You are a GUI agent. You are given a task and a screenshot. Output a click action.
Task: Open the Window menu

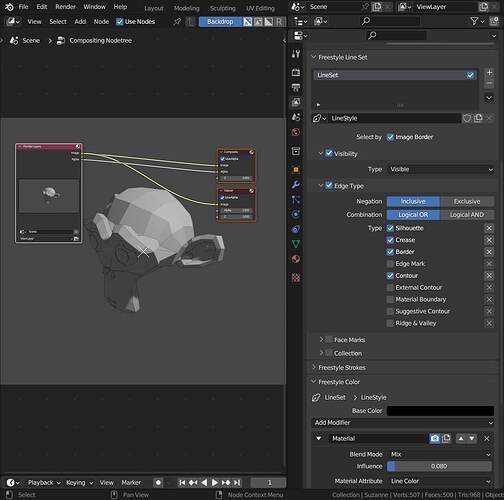click(x=94, y=7)
